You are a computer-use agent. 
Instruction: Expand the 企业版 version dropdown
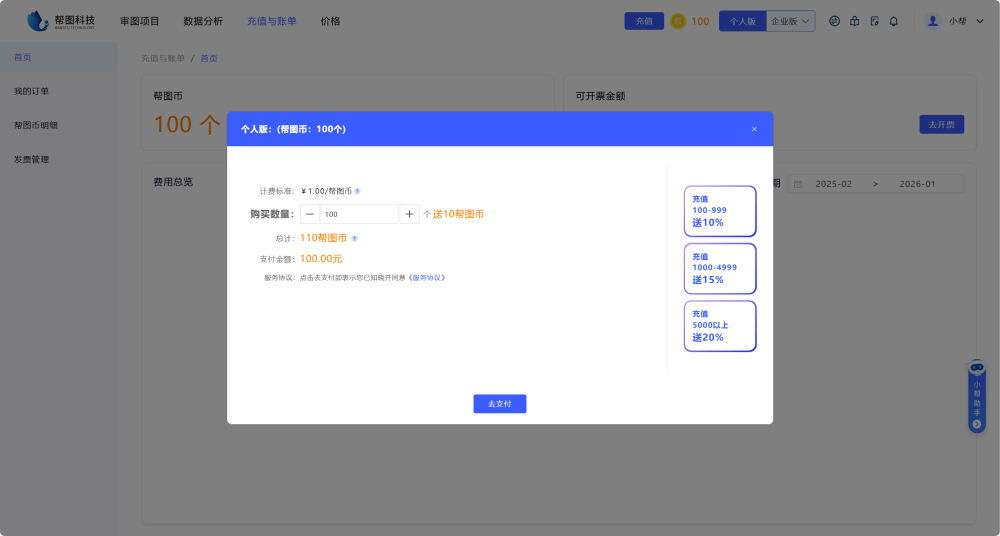(791, 21)
